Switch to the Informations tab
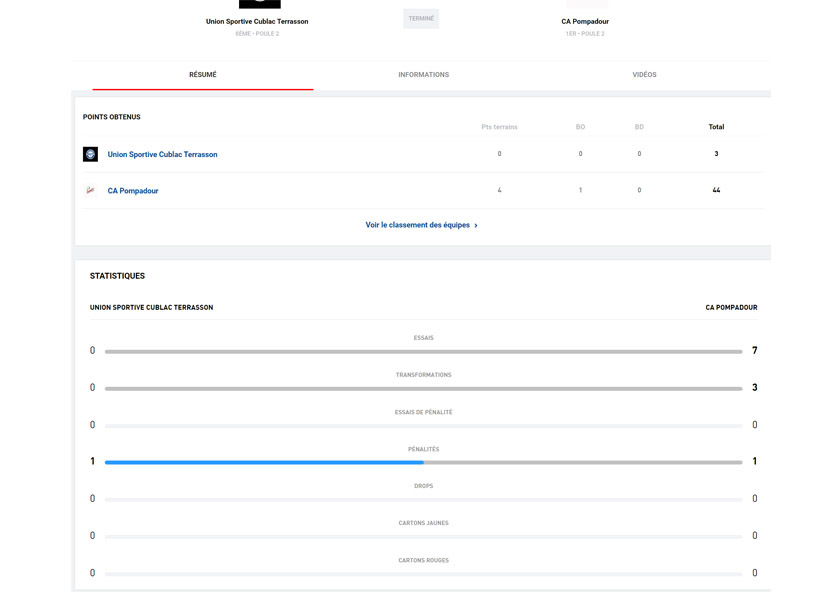Screen dimensions: 822x595 pyautogui.click(x=423, y=75)
